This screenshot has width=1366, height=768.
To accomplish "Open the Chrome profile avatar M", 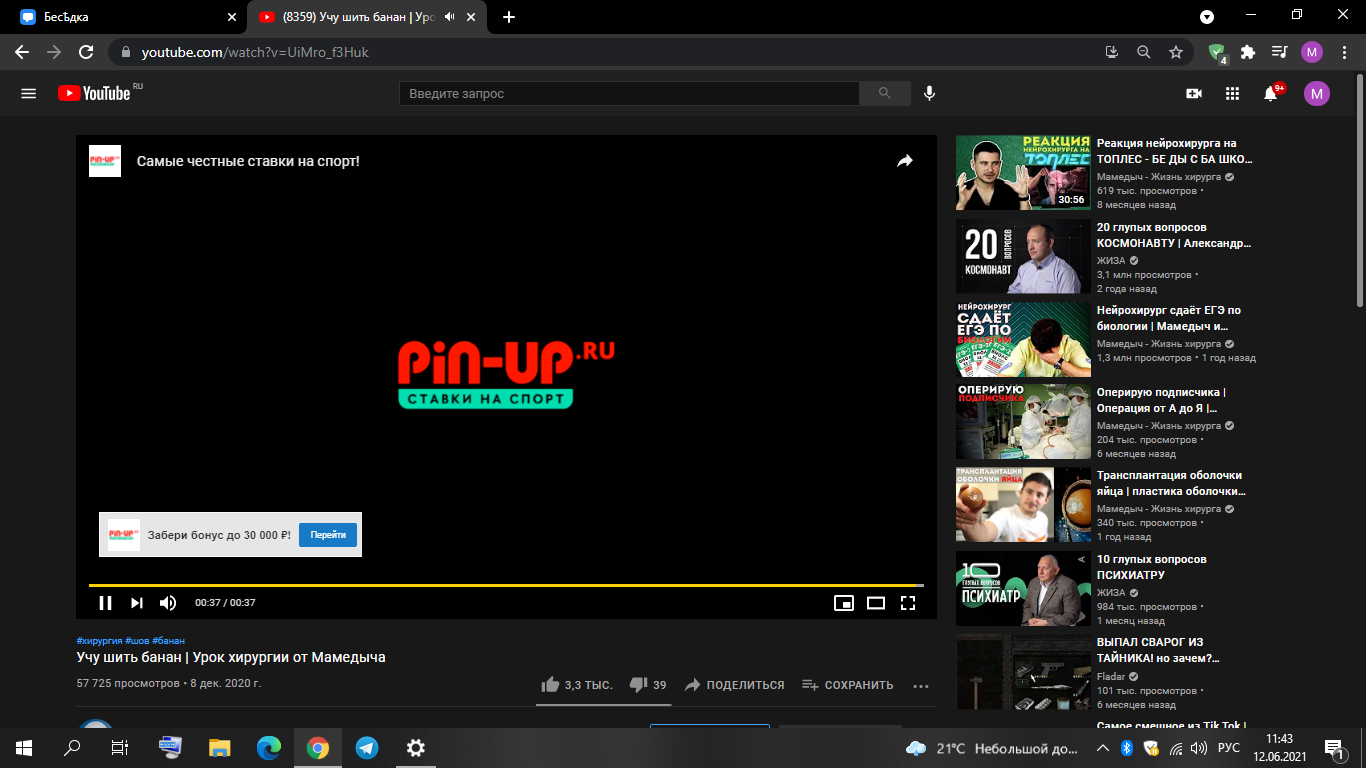I will [x=1311, y=52].
